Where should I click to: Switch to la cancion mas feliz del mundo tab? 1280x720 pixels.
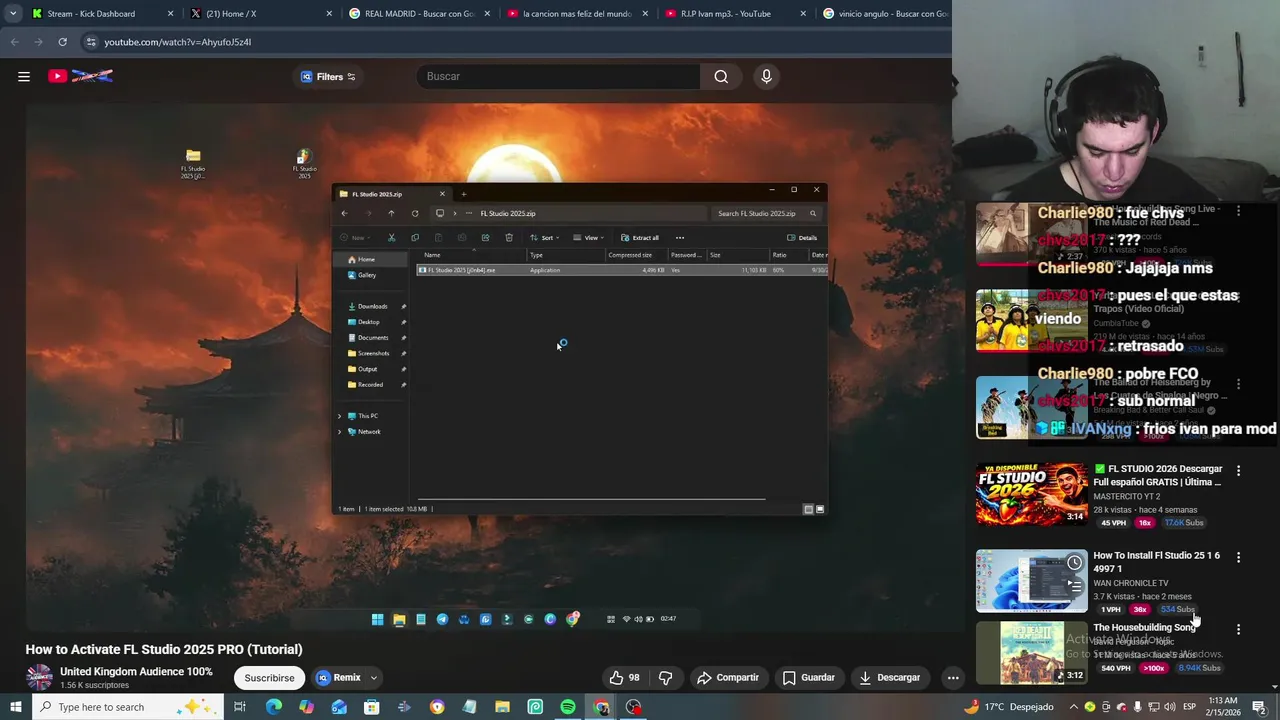[577, 14]
